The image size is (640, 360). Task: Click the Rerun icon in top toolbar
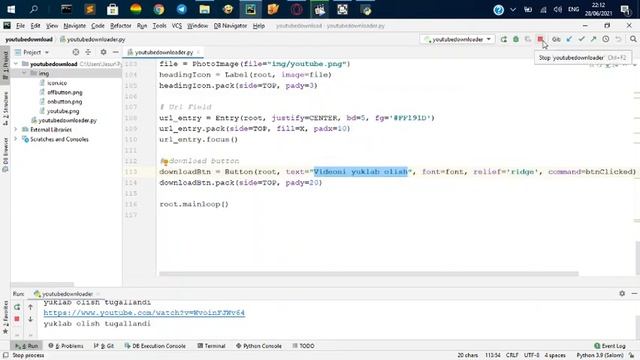504,39
